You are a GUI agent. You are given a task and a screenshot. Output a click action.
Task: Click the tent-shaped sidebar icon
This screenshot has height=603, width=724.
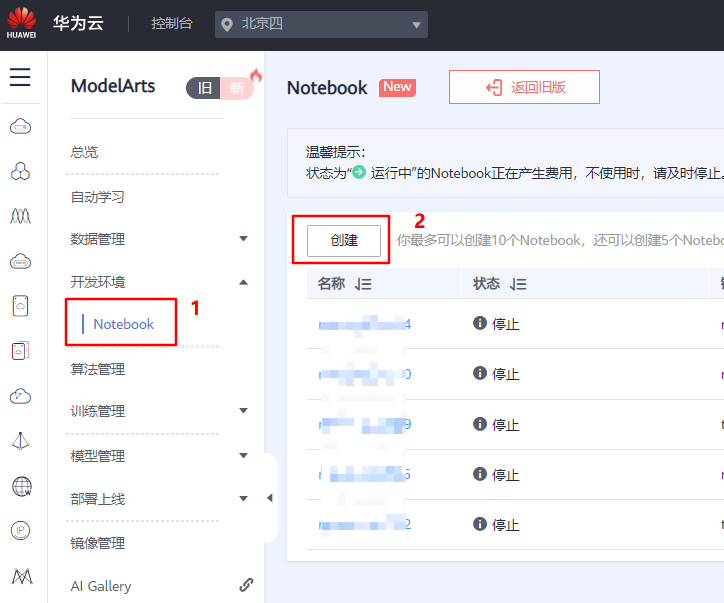point(20,441)
